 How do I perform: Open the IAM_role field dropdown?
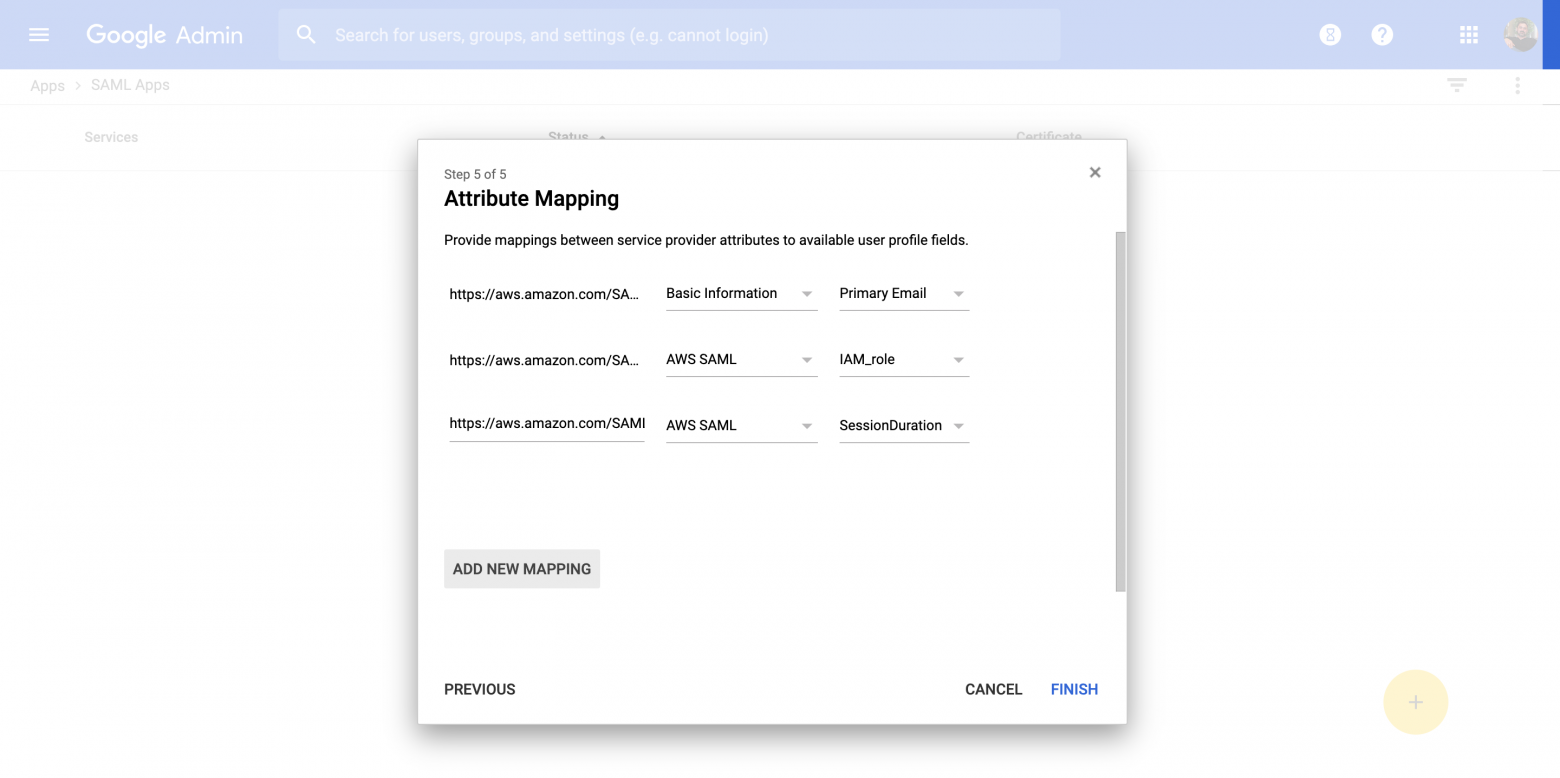tap(903, 359)
